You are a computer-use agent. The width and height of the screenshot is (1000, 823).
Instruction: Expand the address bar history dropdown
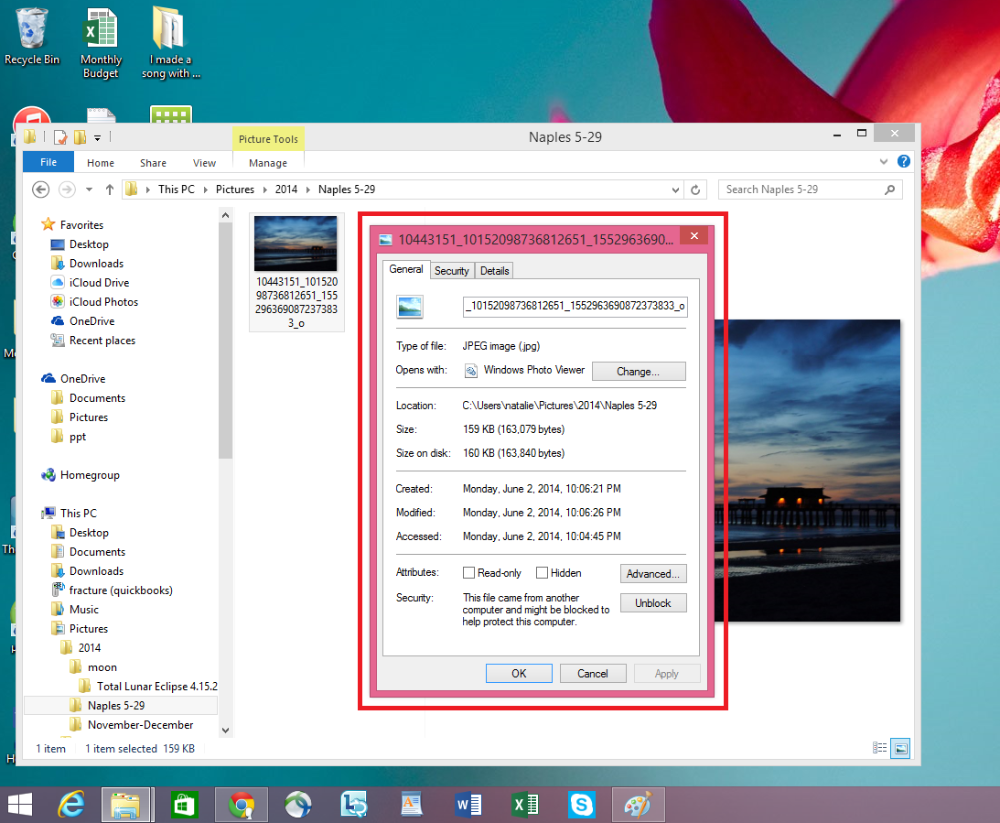[x=675, y=189]
